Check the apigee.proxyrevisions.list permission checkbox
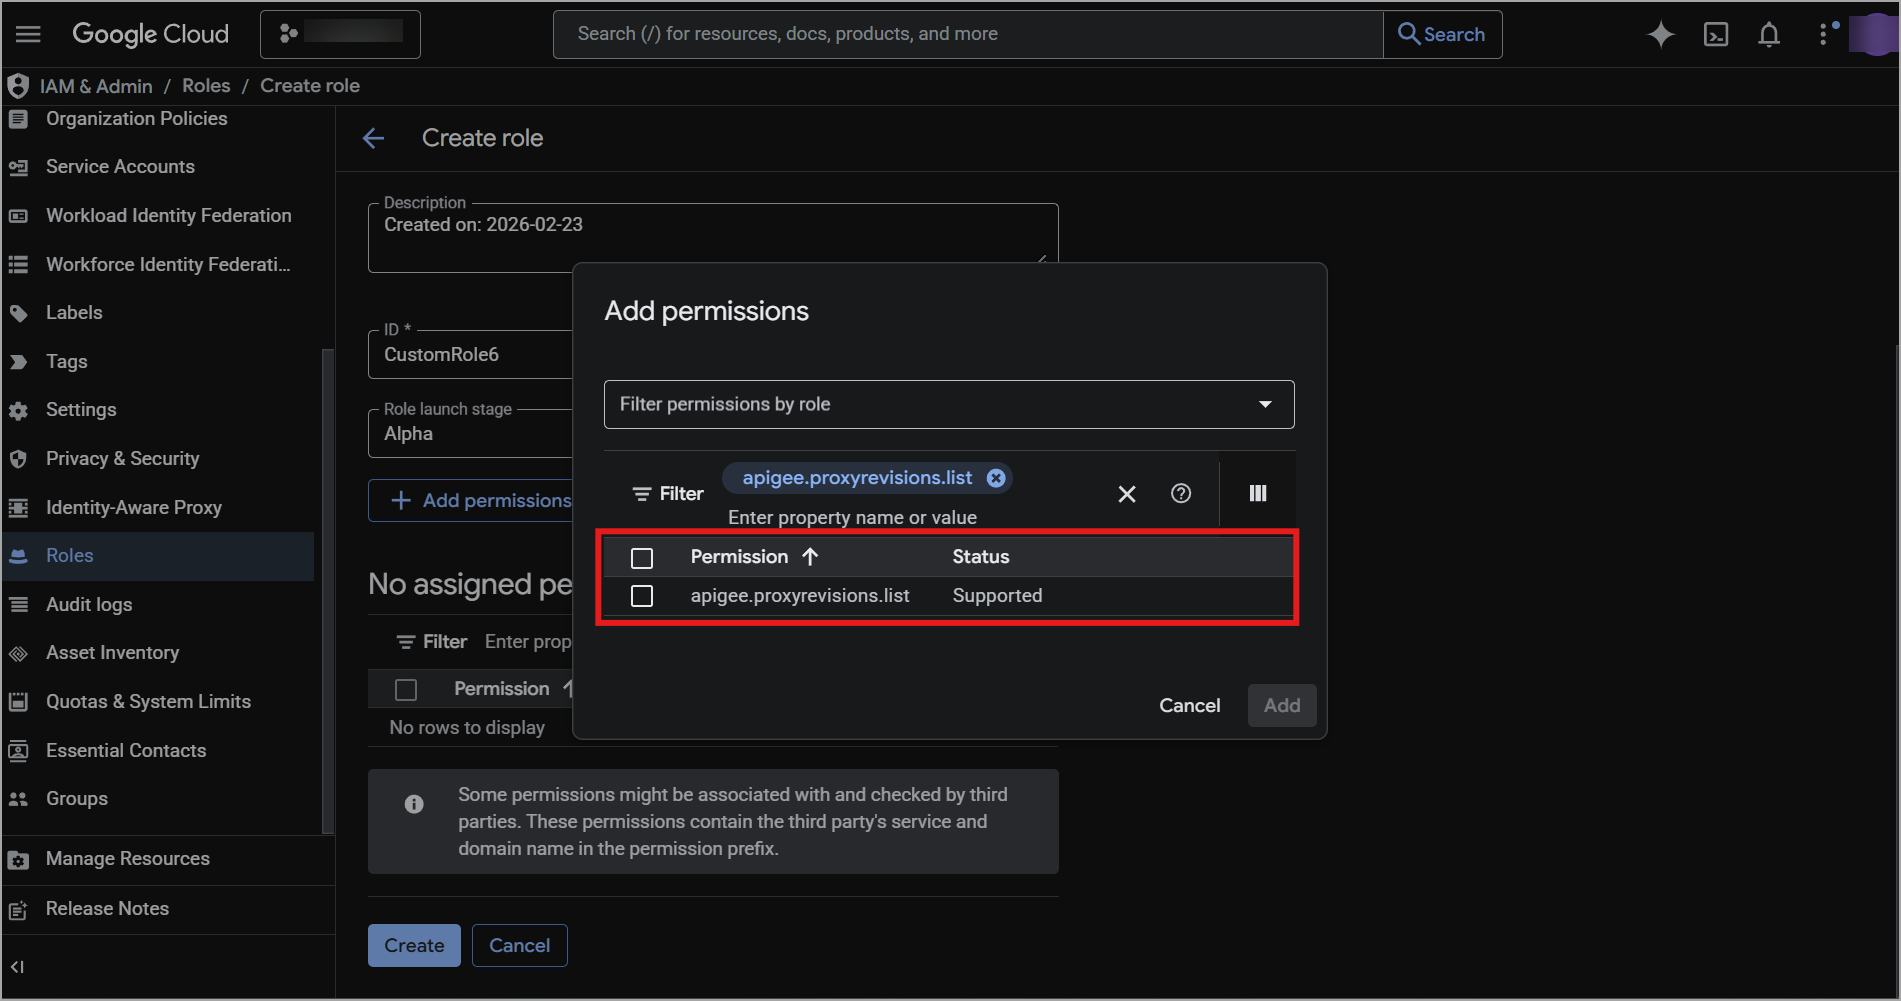Screen dimensions: 1901x1001 [x=642, y=596]
